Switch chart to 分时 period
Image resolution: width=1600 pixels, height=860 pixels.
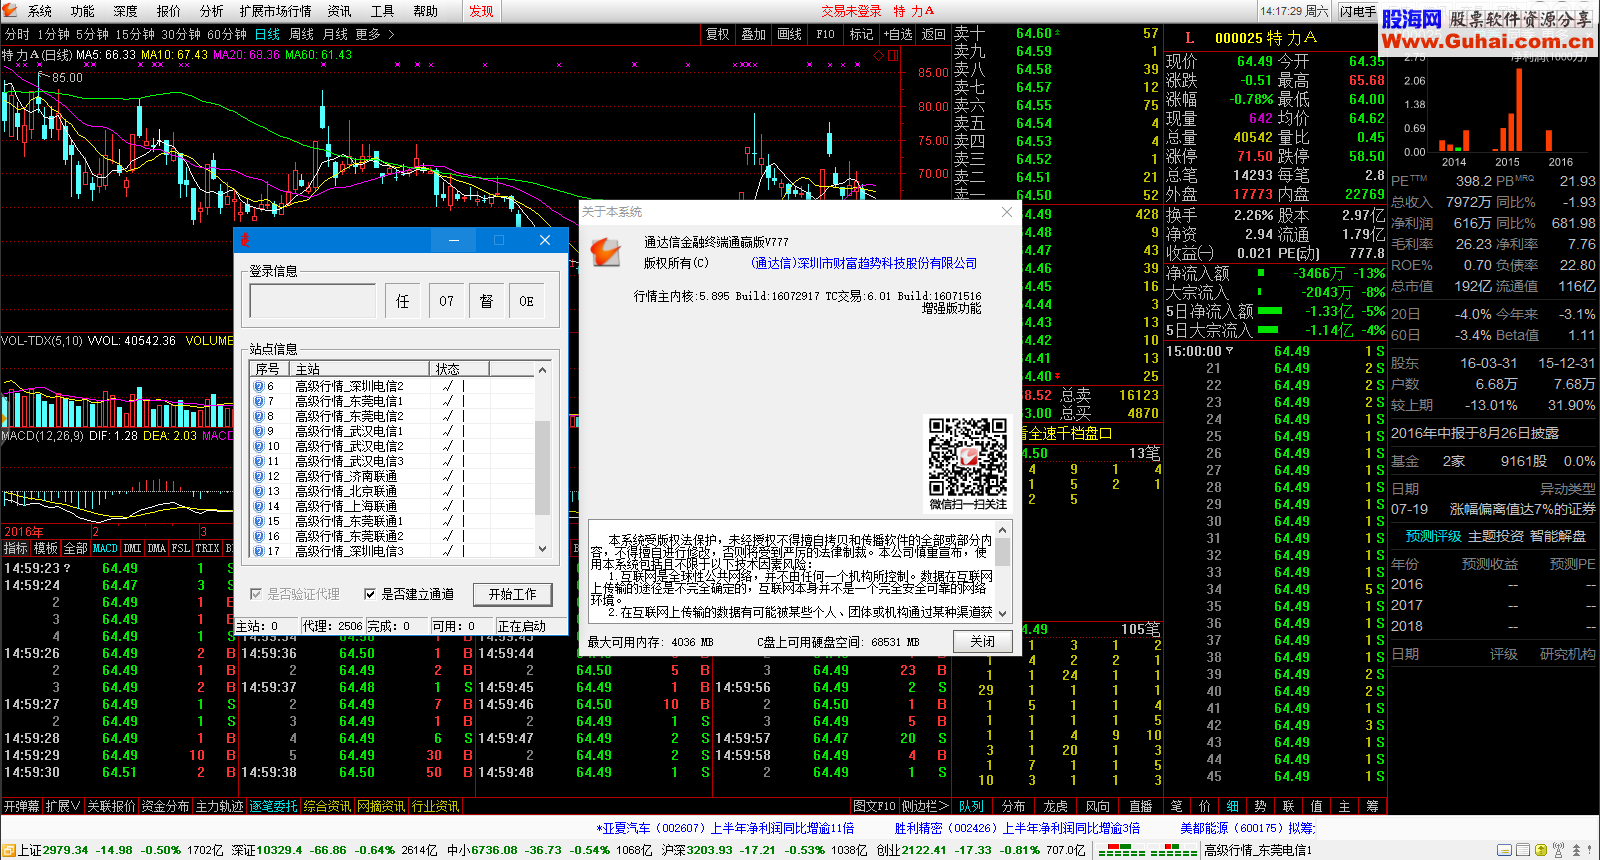[x=17, y=34]
